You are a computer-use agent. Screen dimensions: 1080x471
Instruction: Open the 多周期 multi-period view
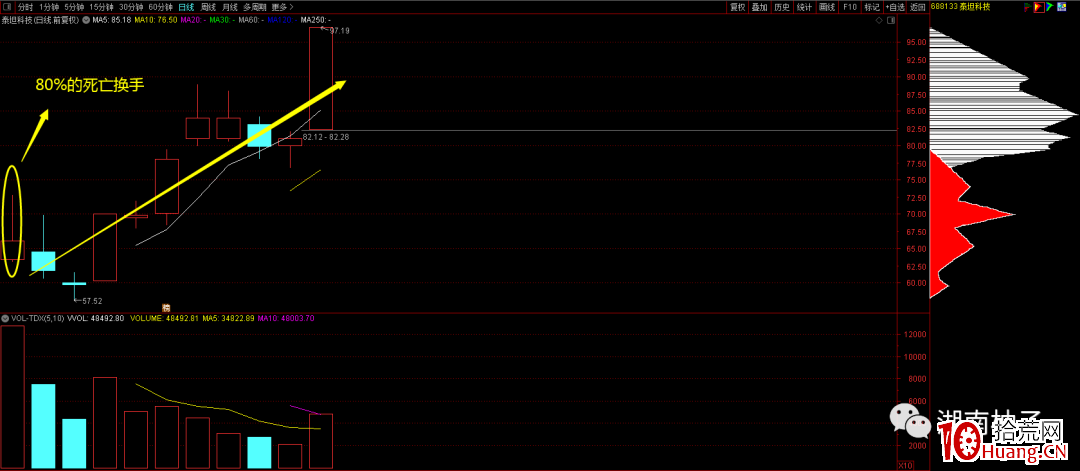(255, 7)
